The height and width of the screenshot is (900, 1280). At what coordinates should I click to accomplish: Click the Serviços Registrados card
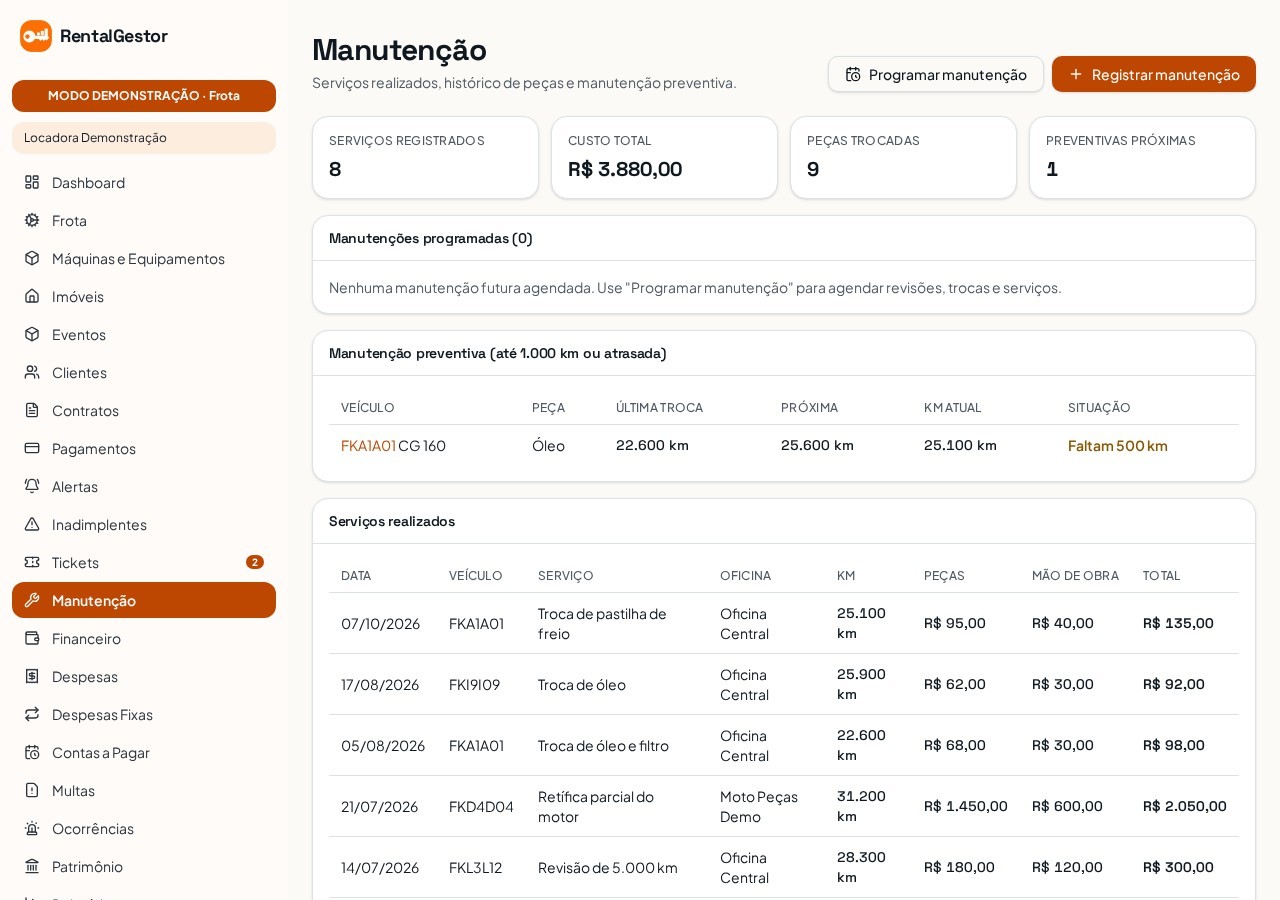[x=425, y=157]
